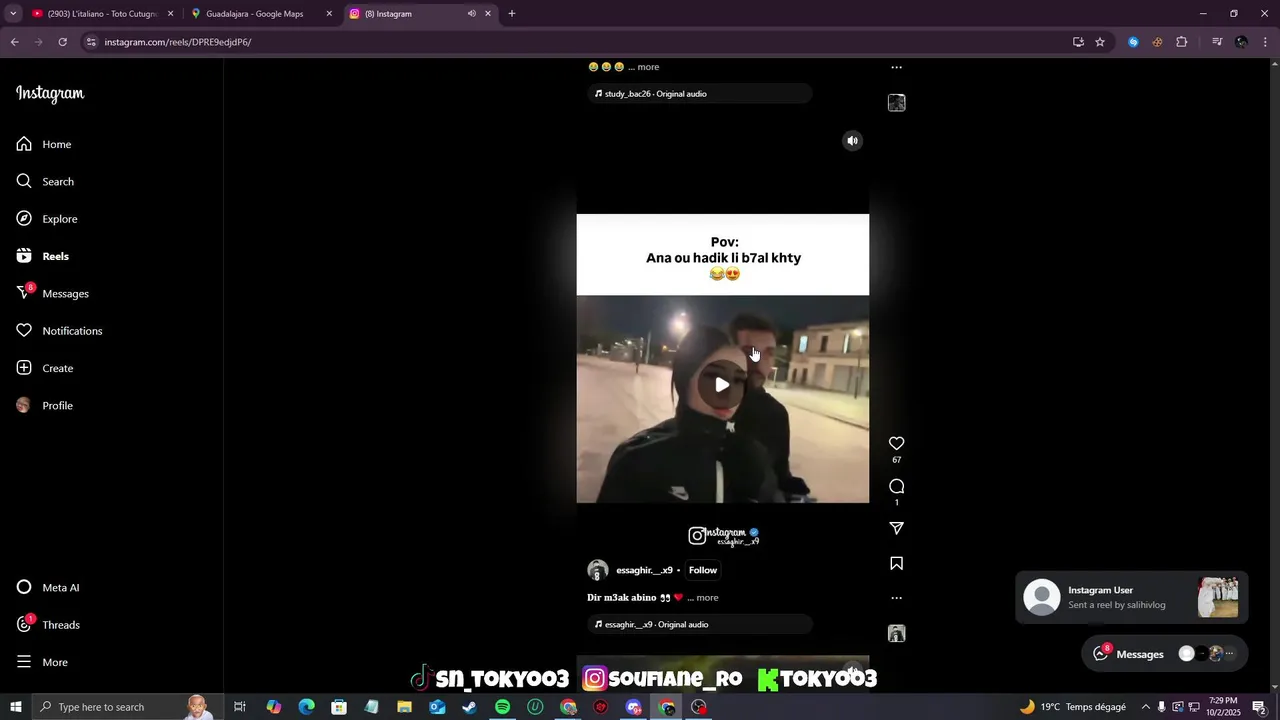Screen dimensions: 1280x720
Task: Open Steam from the taskbar
Action: click(x=470, y=707)
